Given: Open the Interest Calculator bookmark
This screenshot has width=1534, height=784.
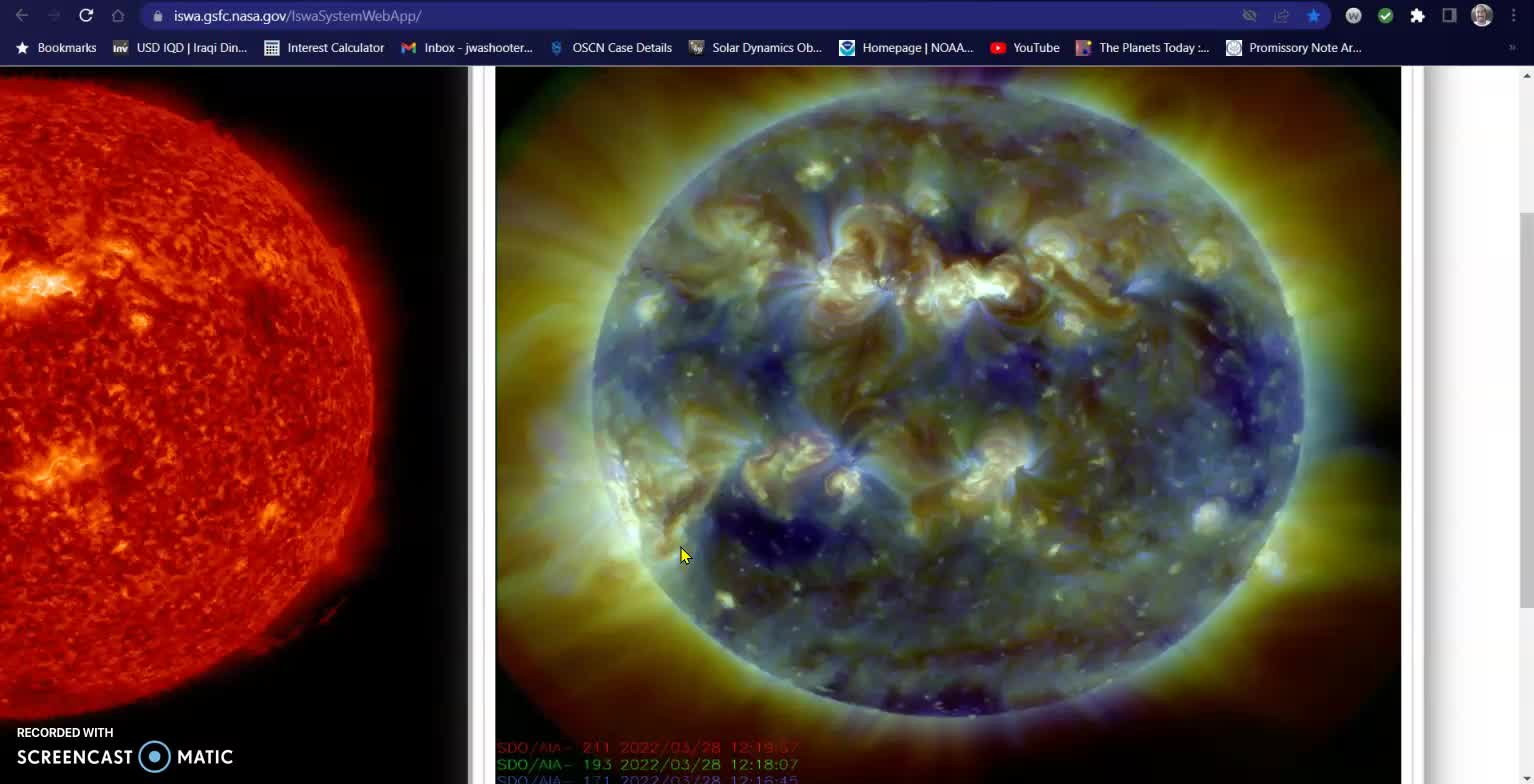Looking at the screenshot, I should coord(324,48).
